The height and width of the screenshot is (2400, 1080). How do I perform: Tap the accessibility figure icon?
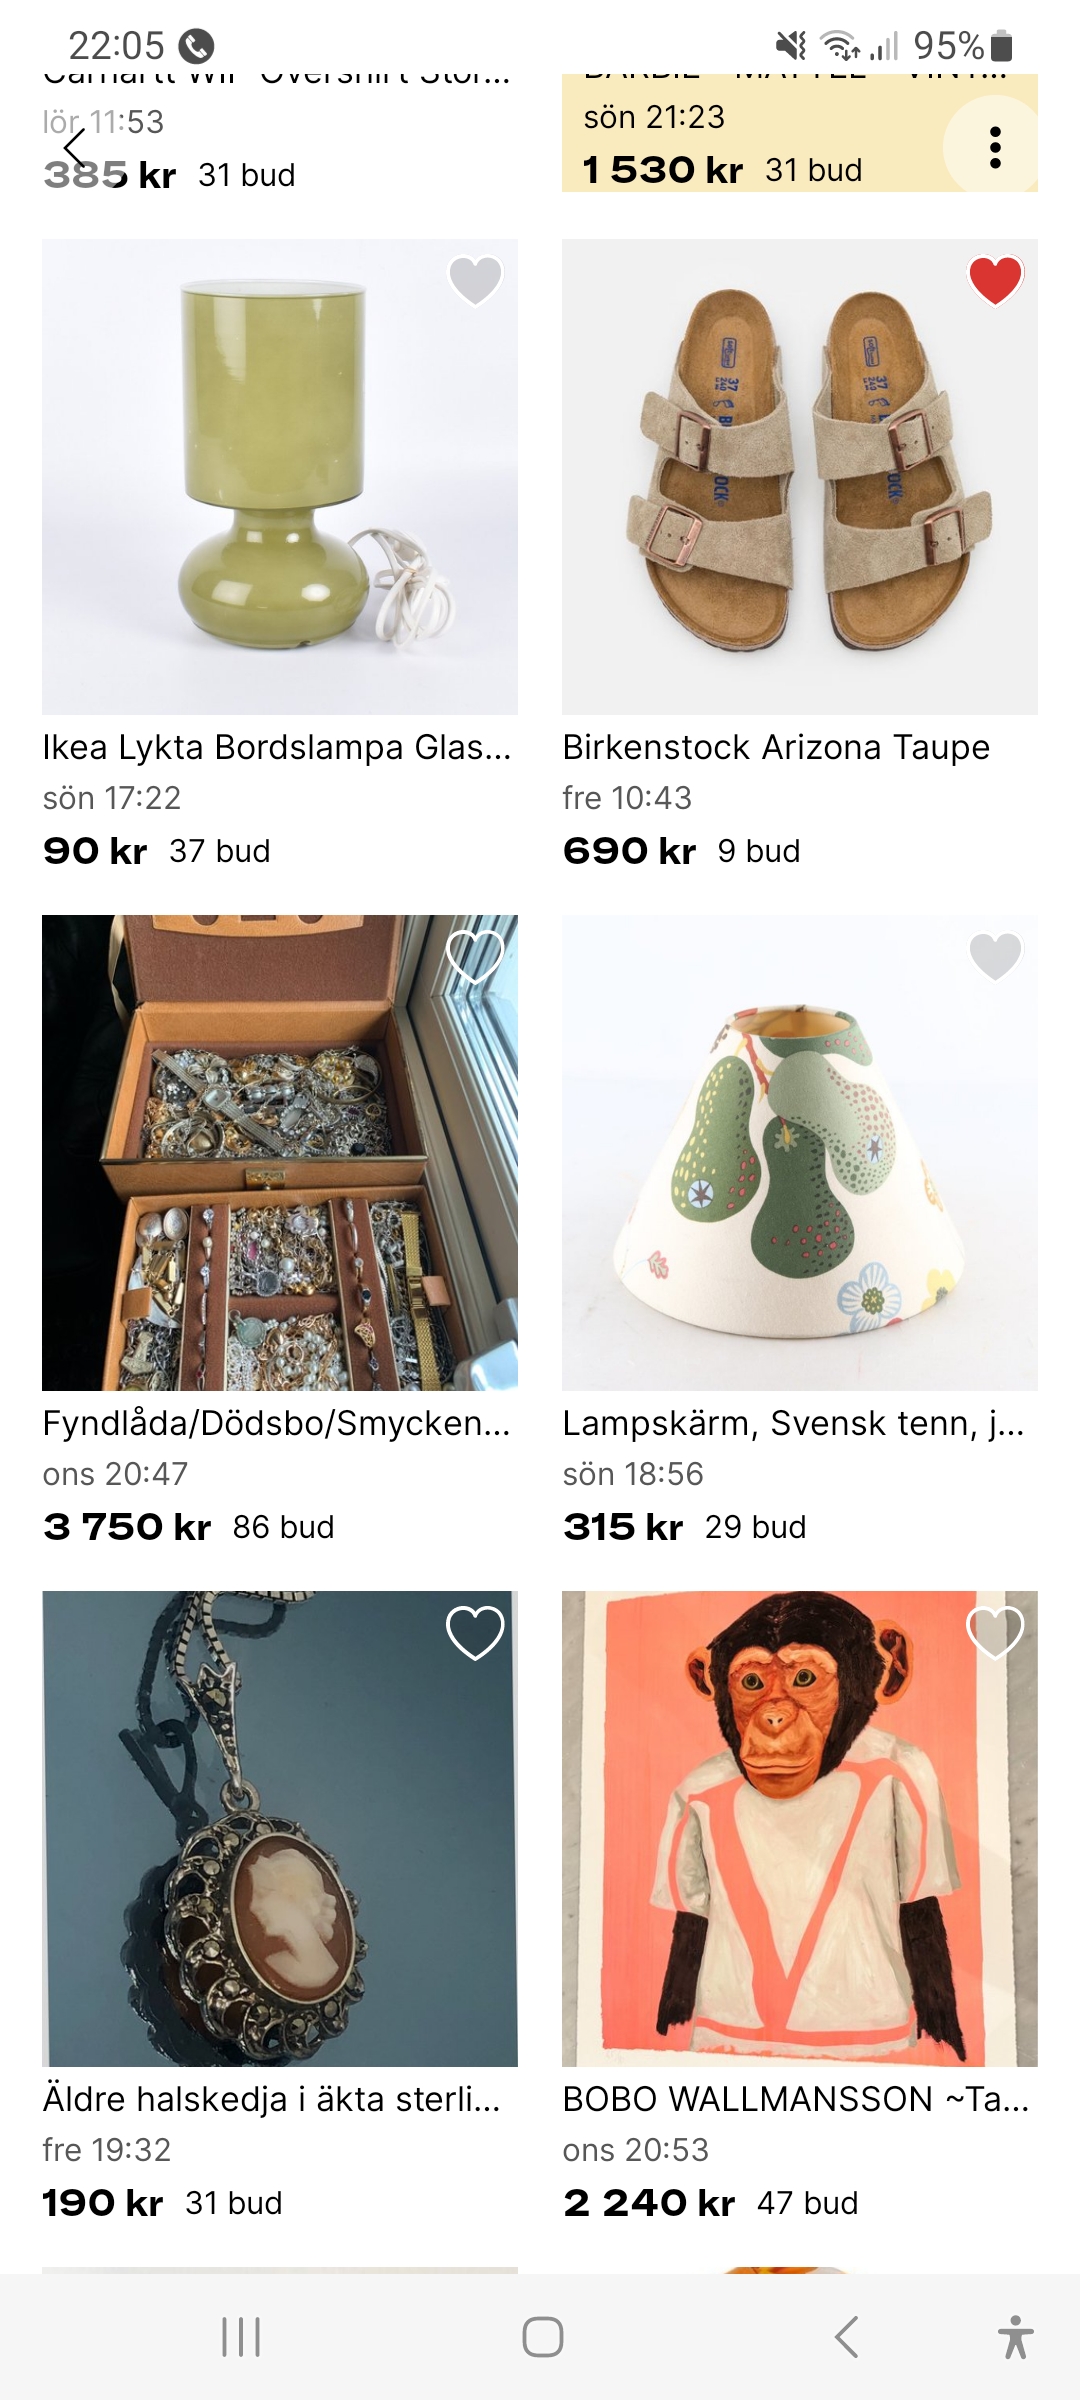point(1015,2337)
